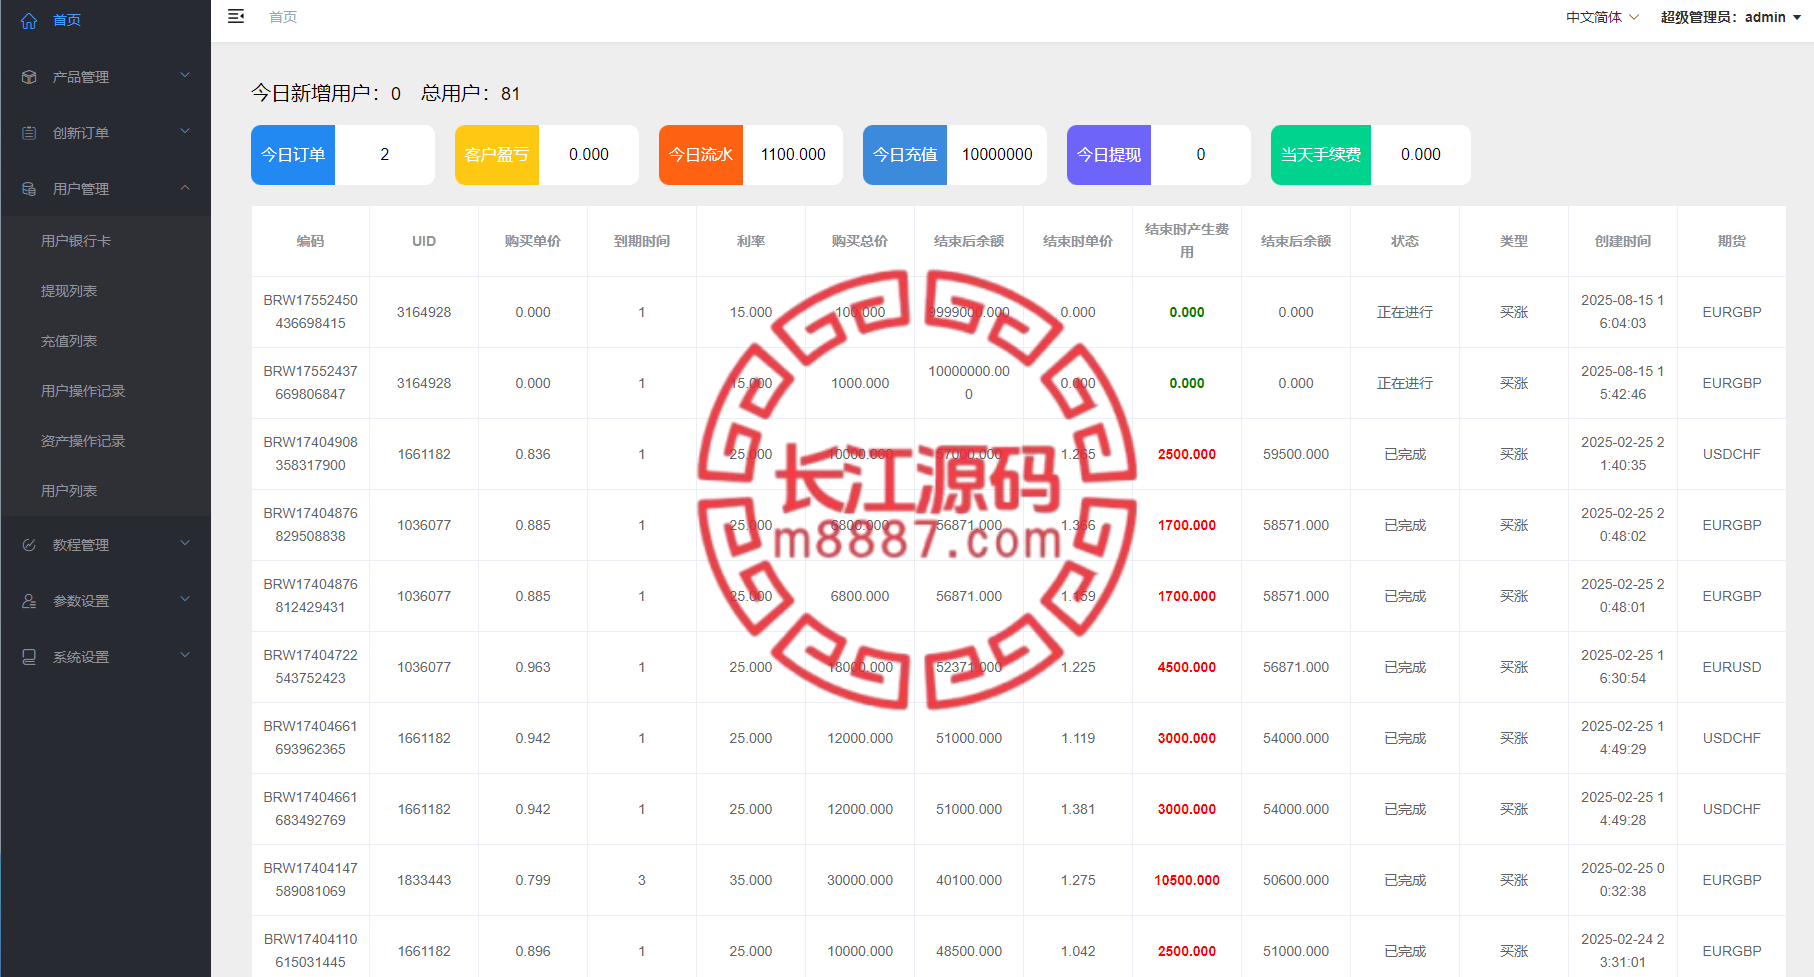
Task: Click the product management cube icon
Action: (29, 77)
